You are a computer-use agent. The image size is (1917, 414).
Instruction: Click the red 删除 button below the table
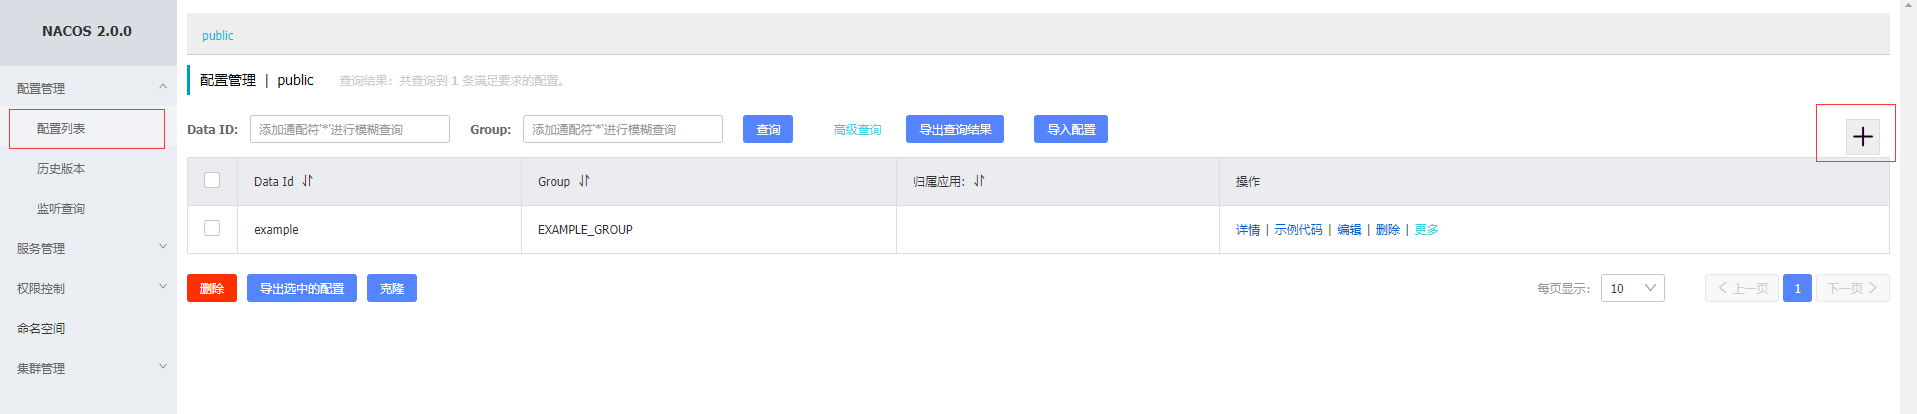coord(212,288)
